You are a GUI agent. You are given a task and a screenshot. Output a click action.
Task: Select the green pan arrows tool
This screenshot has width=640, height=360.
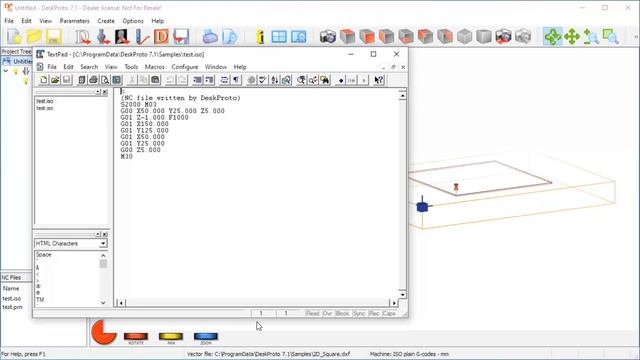572,37
